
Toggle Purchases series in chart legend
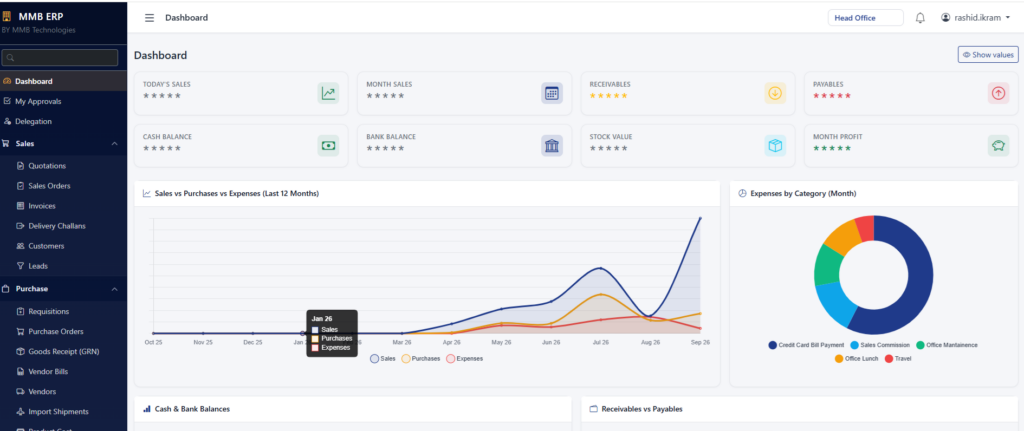[421, 359]
